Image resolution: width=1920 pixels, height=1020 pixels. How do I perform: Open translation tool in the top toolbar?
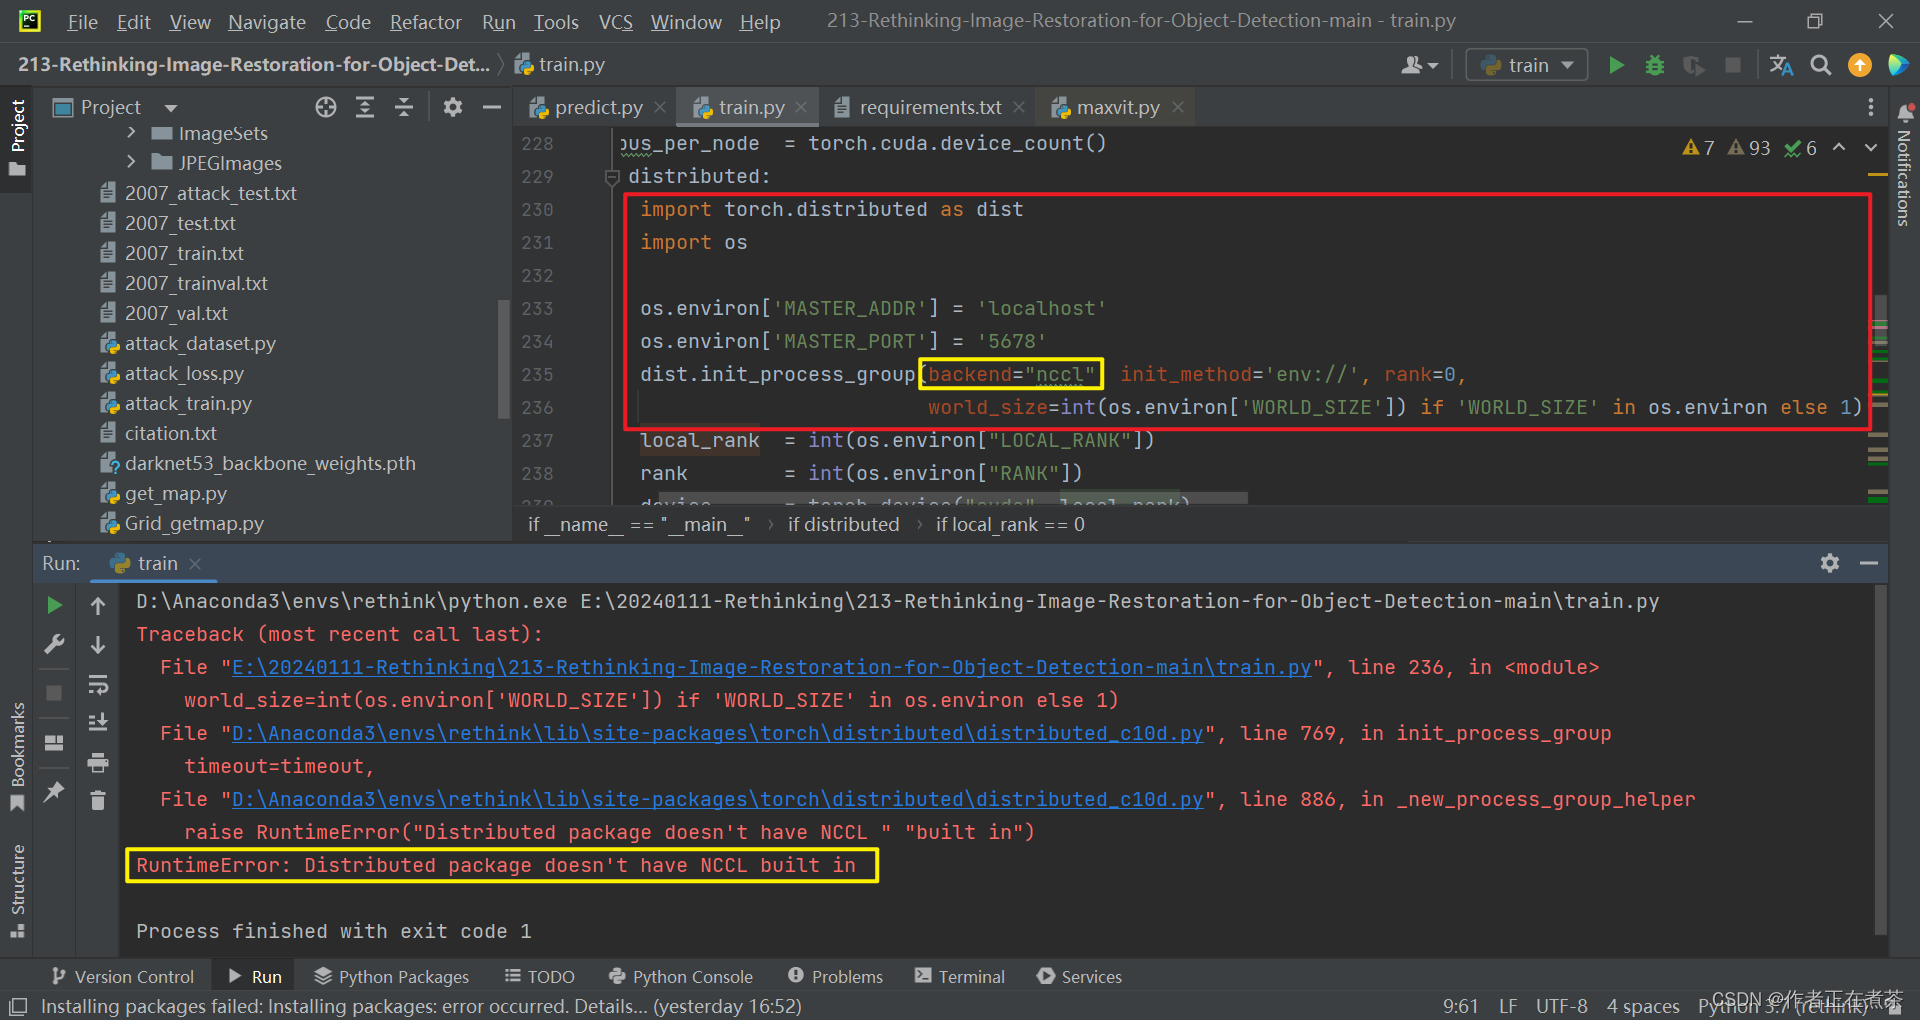1781,64
